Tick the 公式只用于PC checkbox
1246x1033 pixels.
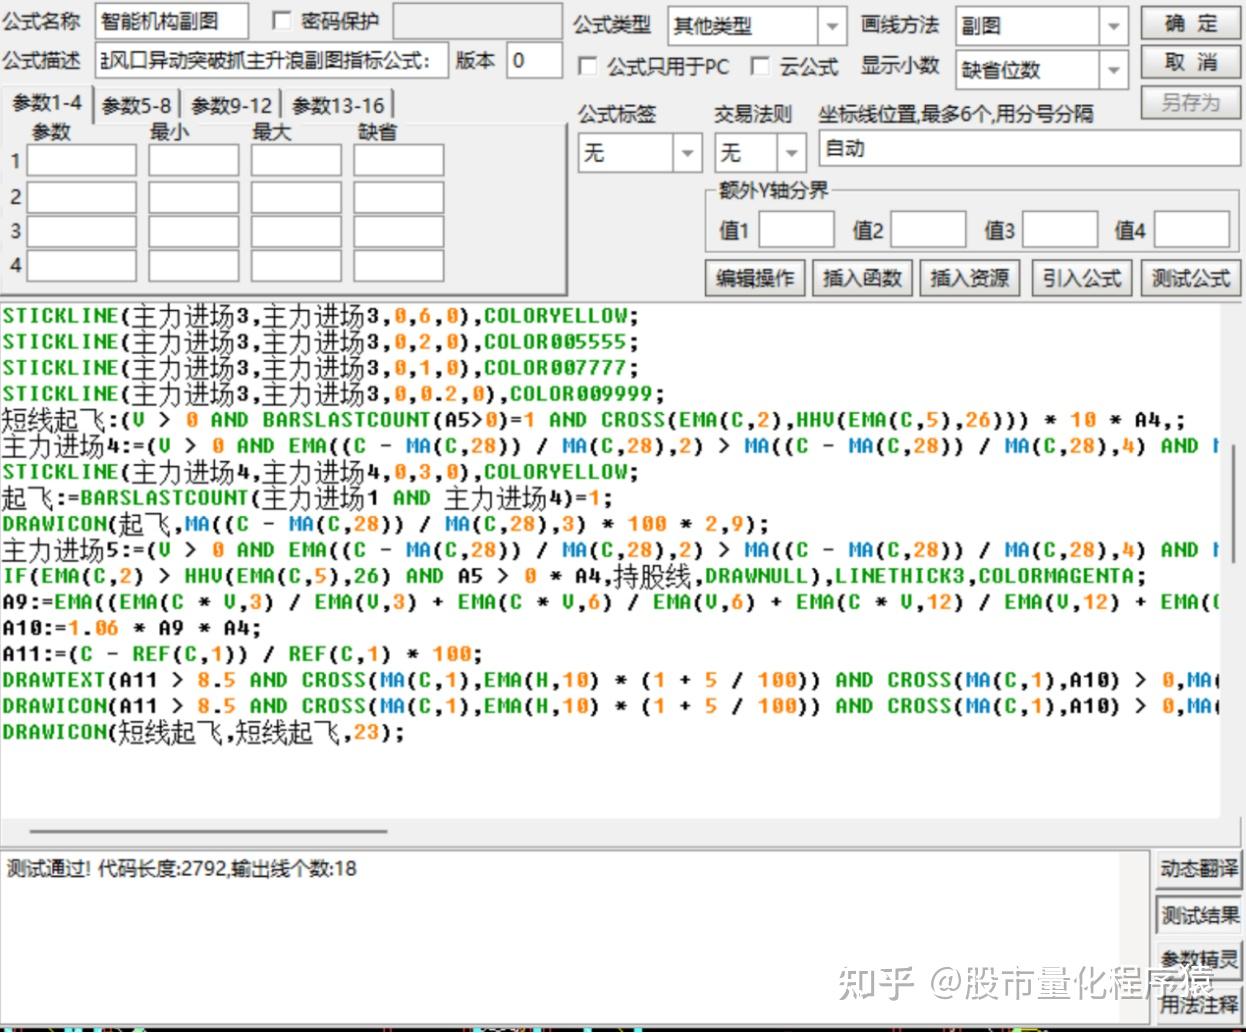[x=588, y=66]
